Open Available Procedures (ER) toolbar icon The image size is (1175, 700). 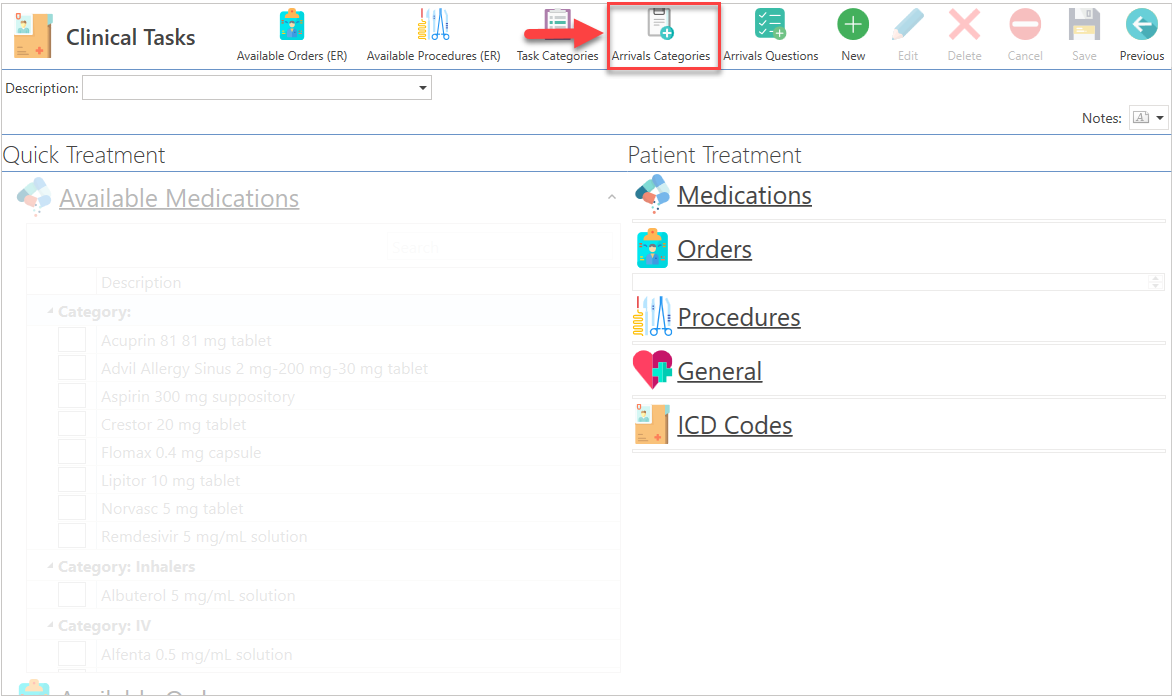433,25
